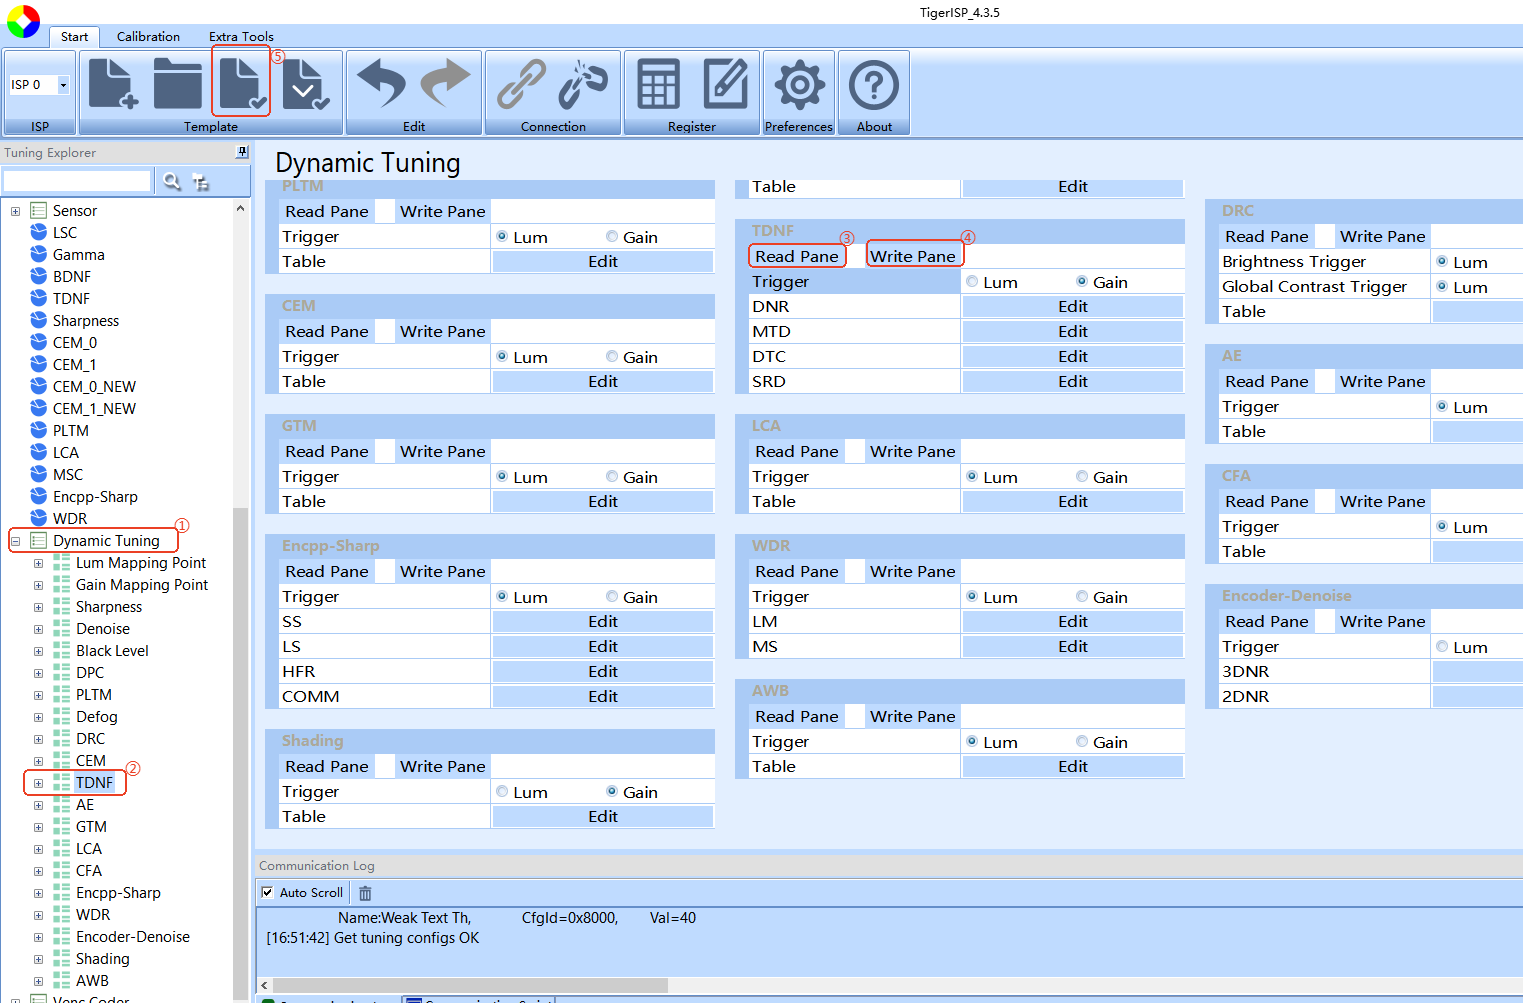Click the new template icon with plus sign

pos(113,83)
